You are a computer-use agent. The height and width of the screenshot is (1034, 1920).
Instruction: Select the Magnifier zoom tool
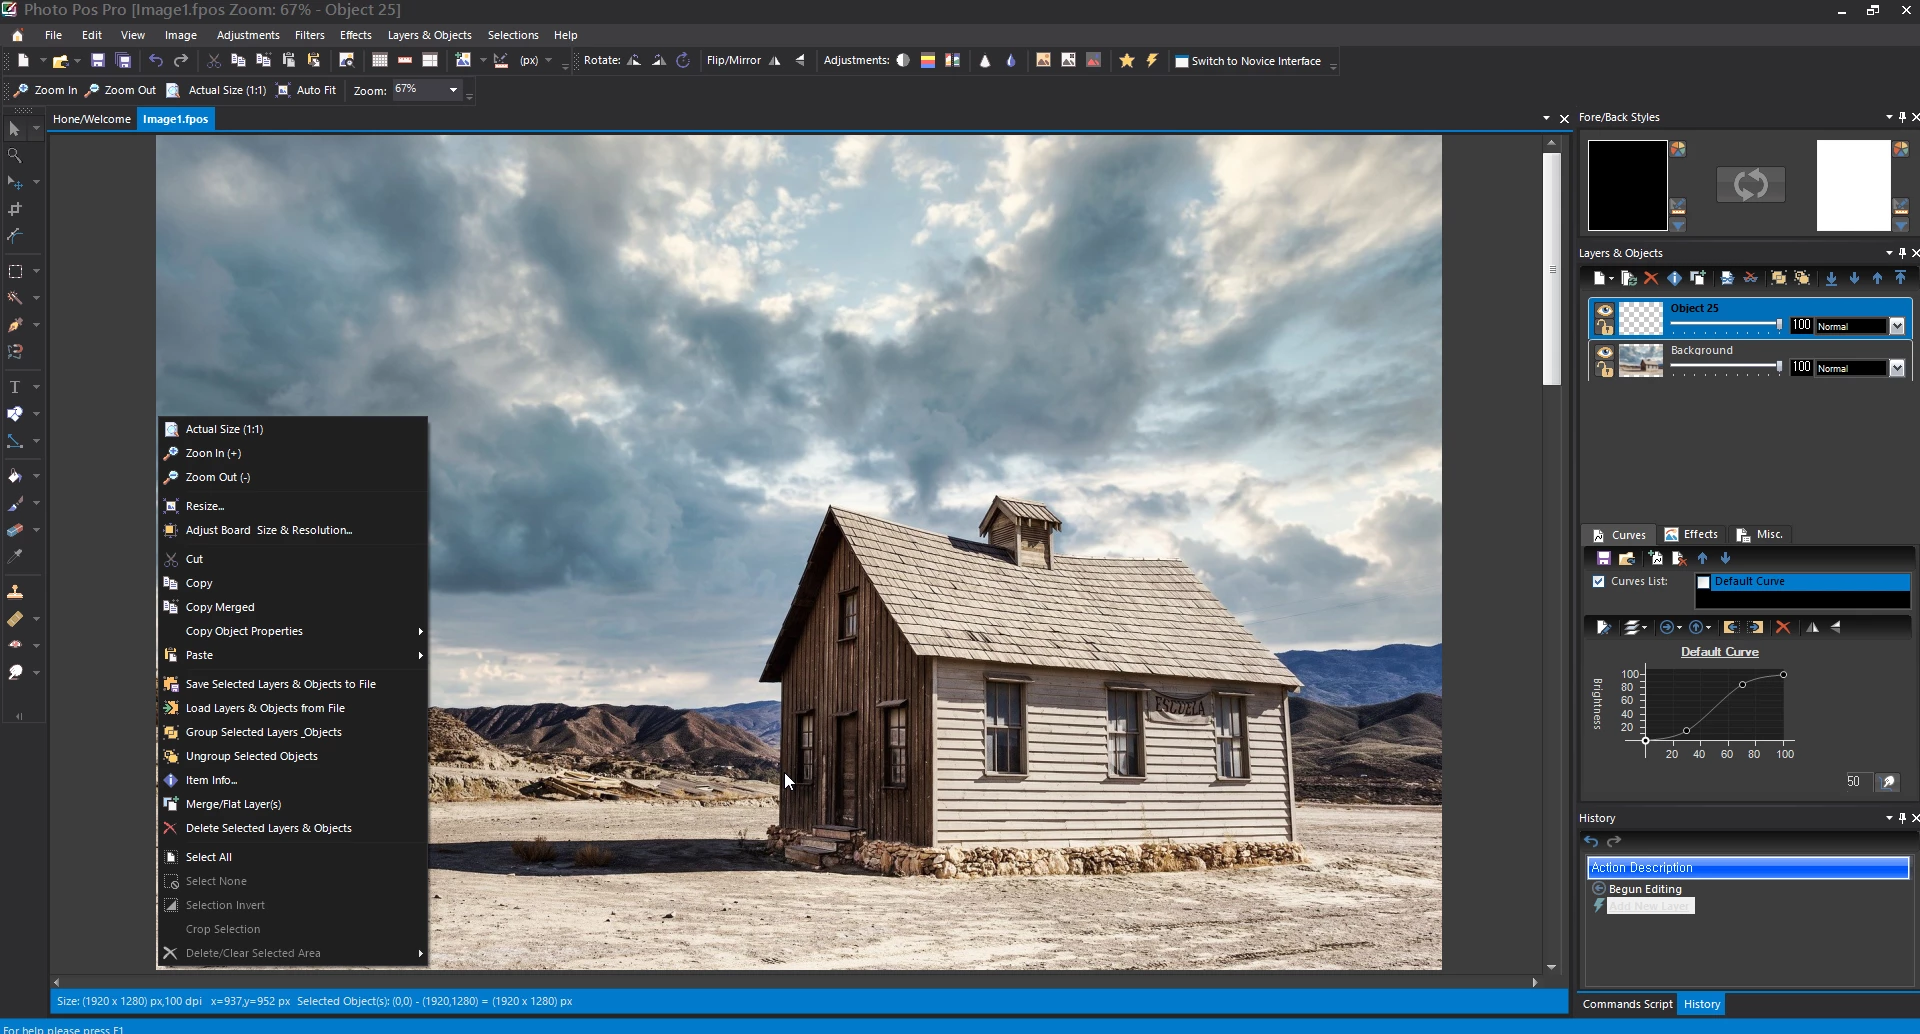[16, 156]
